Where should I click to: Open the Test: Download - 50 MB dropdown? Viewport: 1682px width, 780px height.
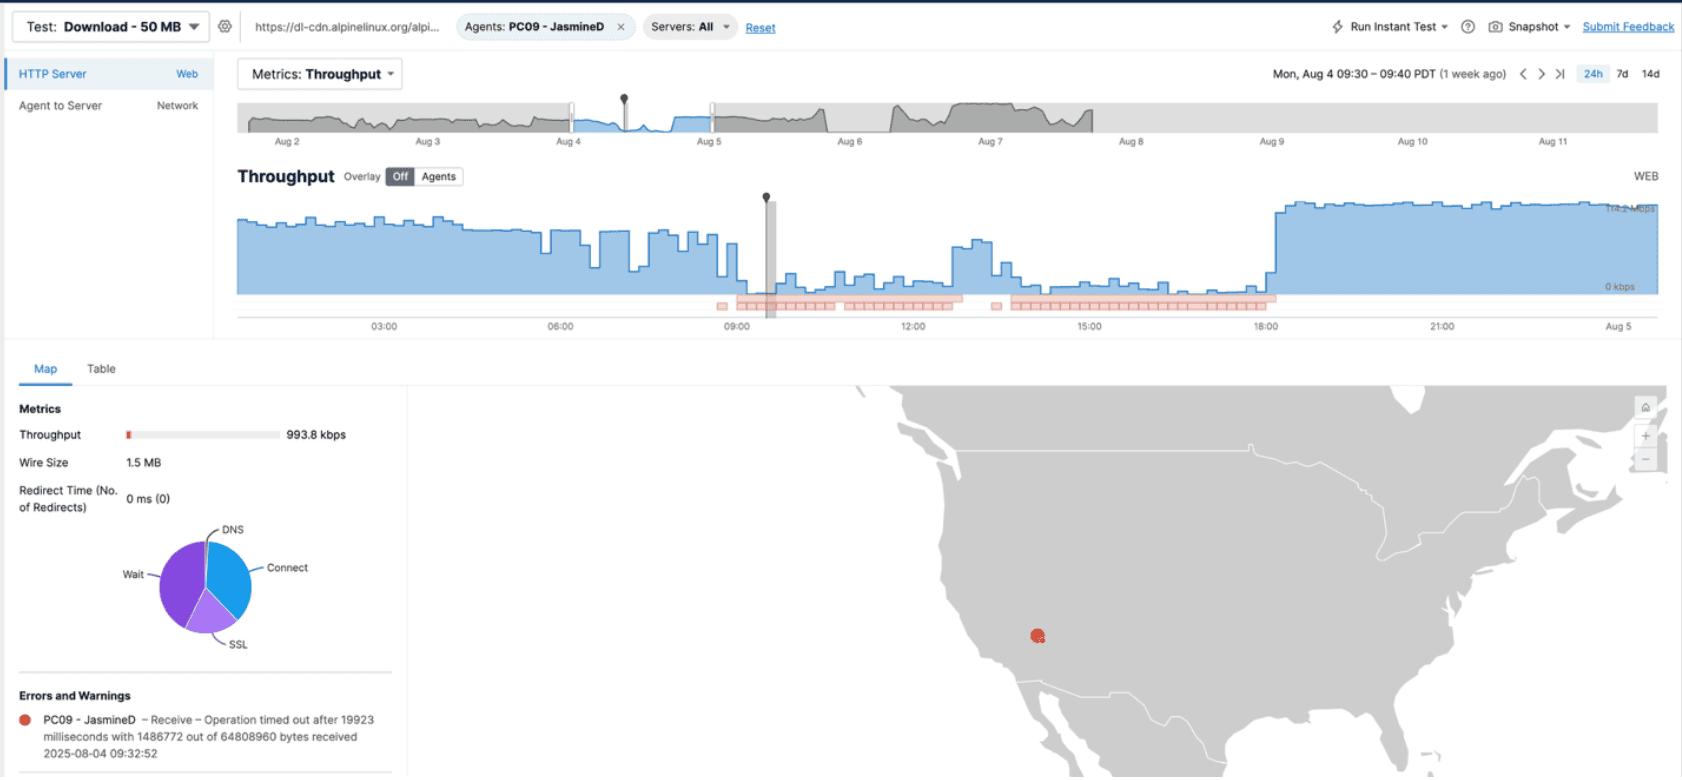(111, 27)
